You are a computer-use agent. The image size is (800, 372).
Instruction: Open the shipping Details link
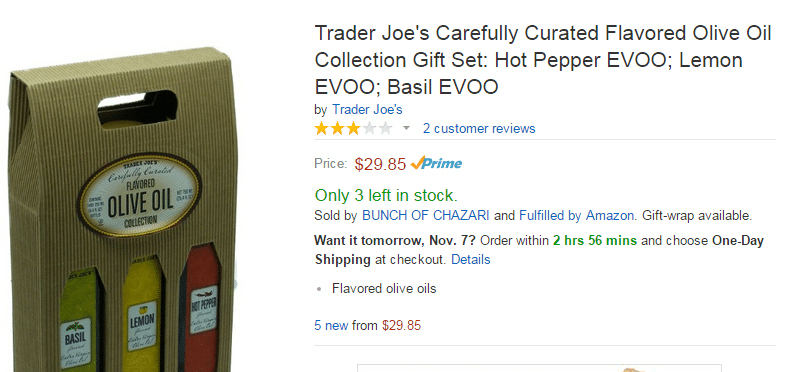[x=470, y=259]
